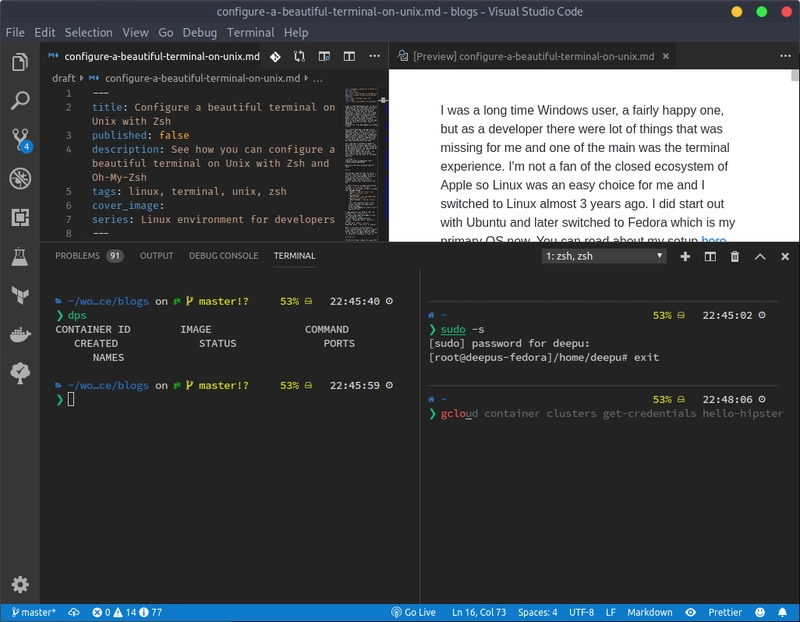The height and width of the screenshot is (622, 800).
Task: Open the Selection menu
Action: [88, 33]
